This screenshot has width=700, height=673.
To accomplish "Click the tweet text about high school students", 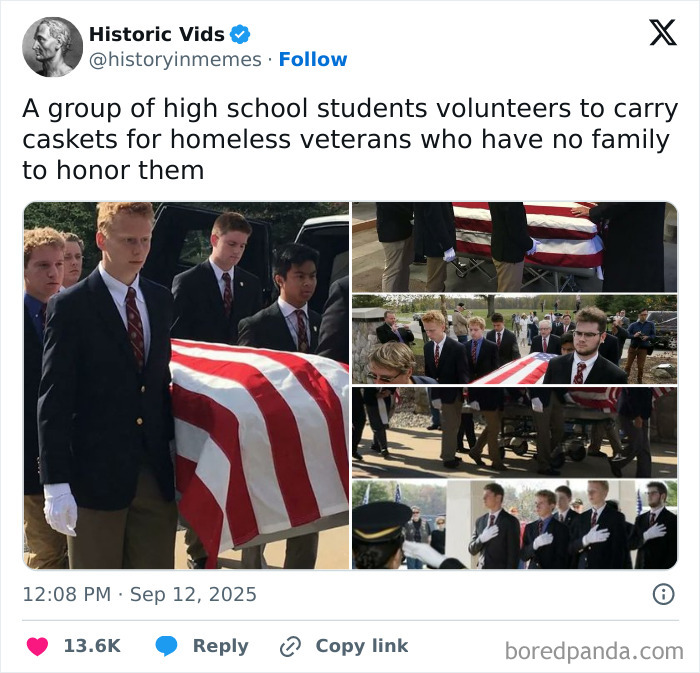I will (x=350, y=139).
